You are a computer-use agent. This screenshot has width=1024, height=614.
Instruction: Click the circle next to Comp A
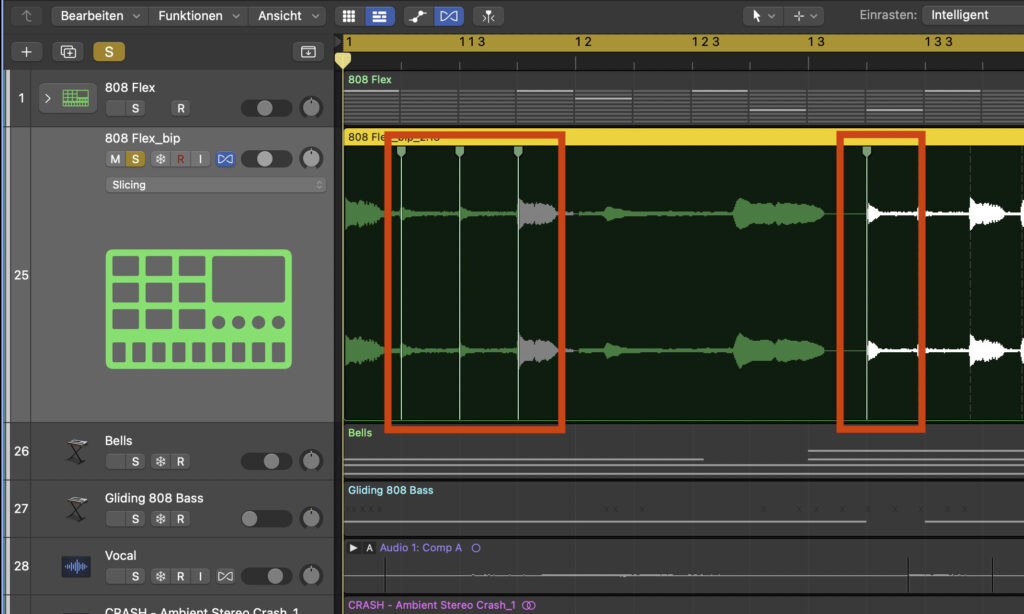[476, 548]
